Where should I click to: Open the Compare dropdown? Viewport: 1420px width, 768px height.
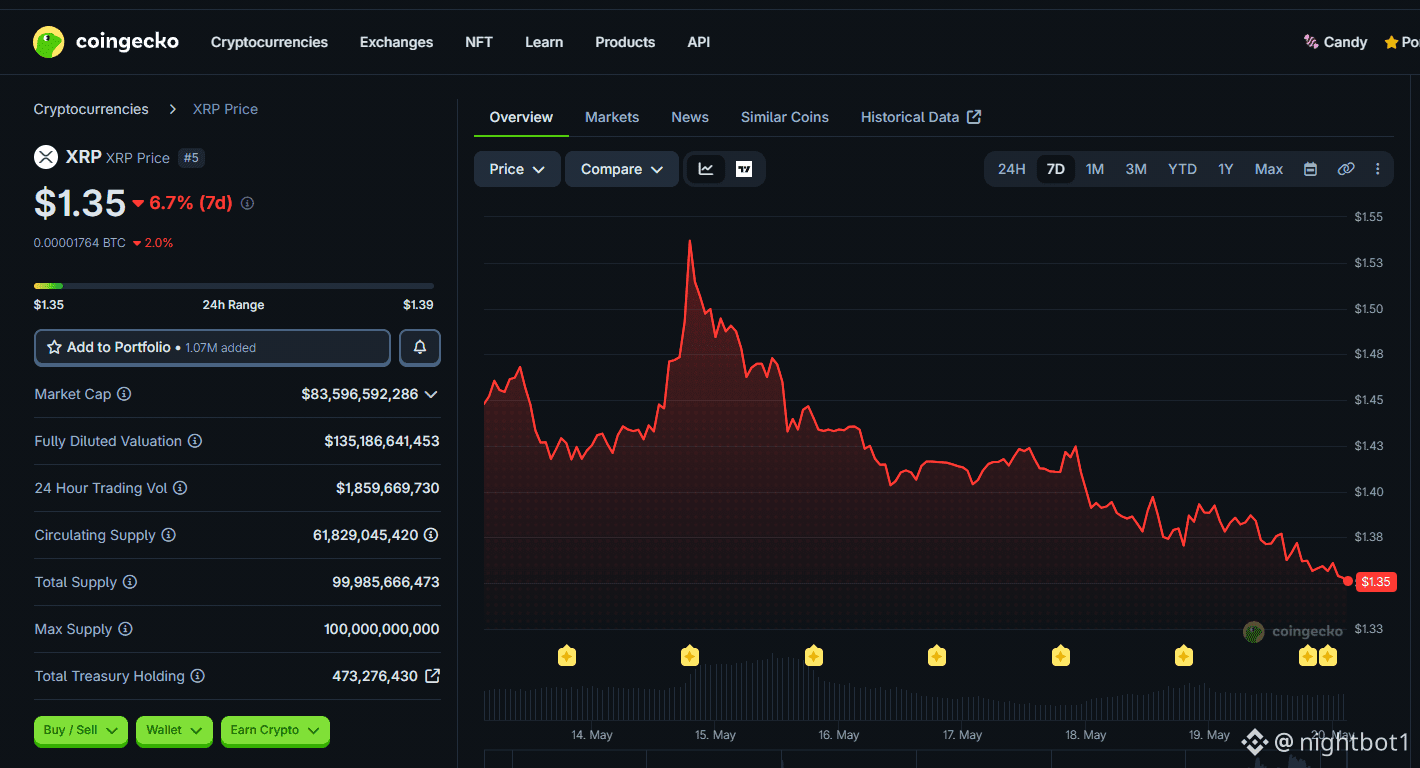[x=622, y=169]
